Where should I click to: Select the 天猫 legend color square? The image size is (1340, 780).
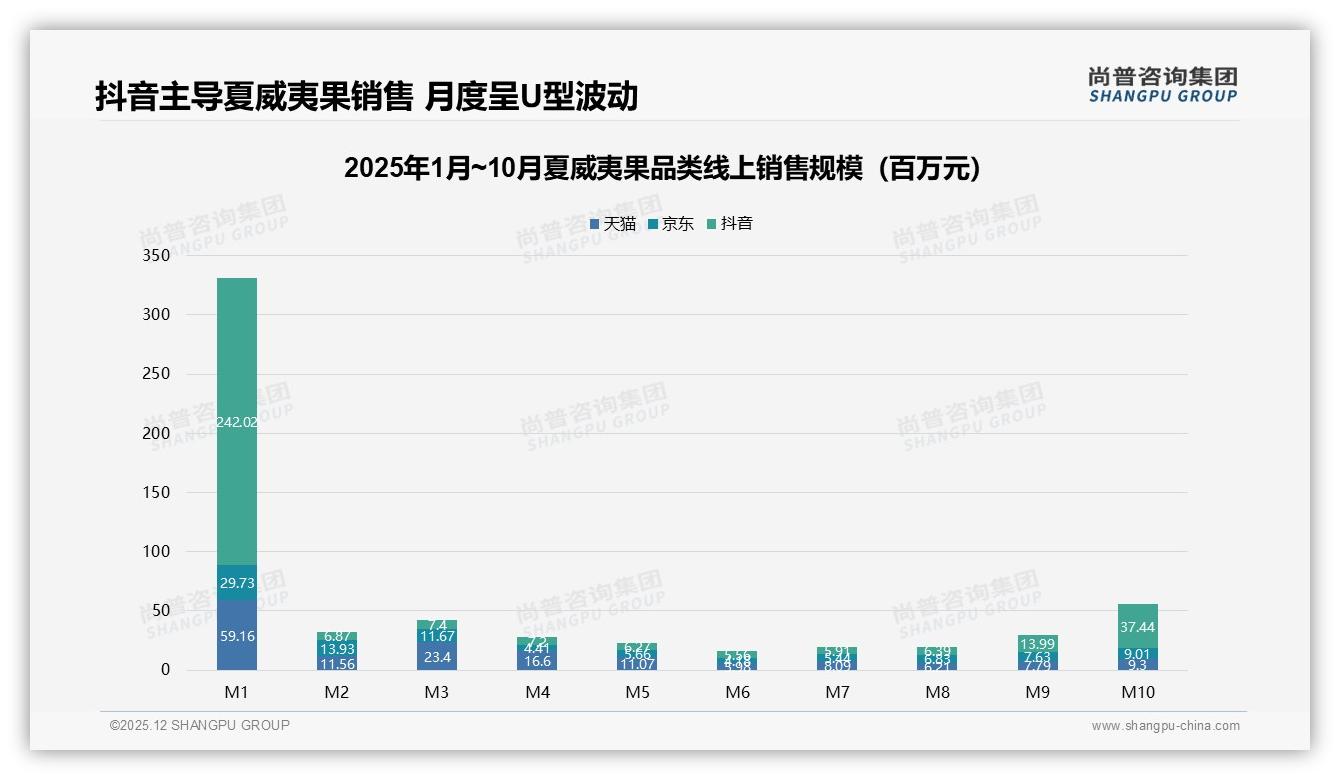[x=594, y=224]
